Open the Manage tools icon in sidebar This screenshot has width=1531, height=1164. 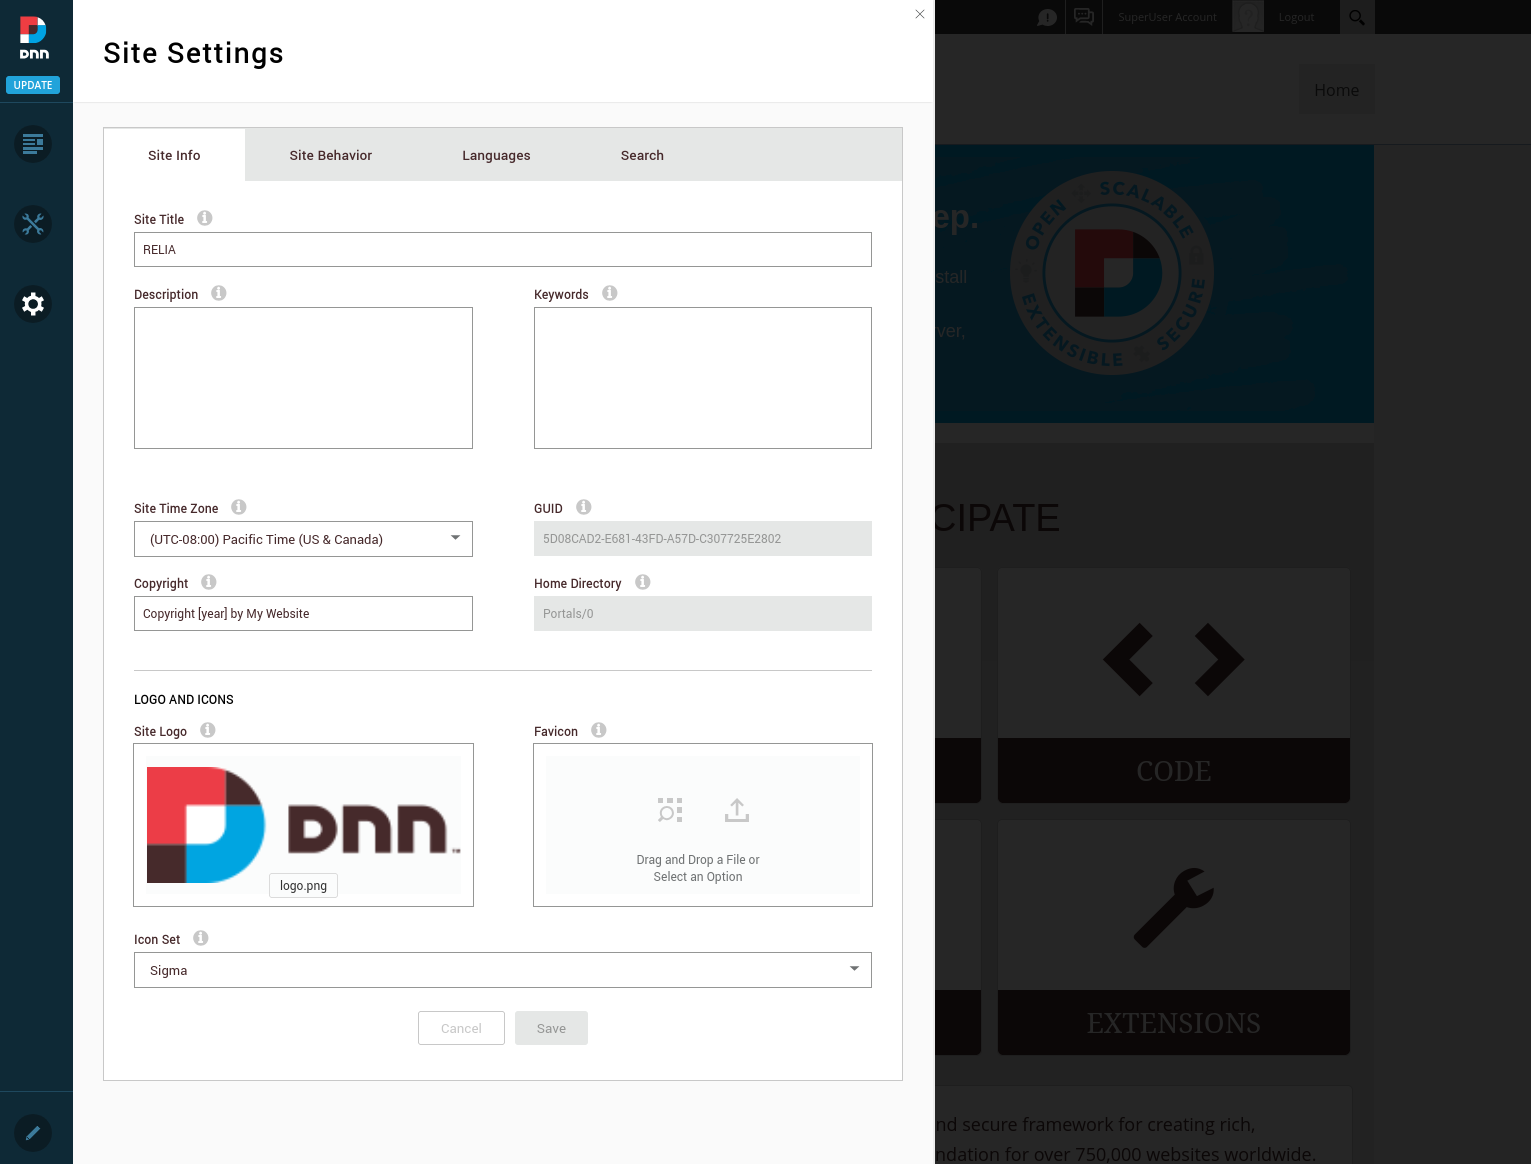tap(33, 224)
